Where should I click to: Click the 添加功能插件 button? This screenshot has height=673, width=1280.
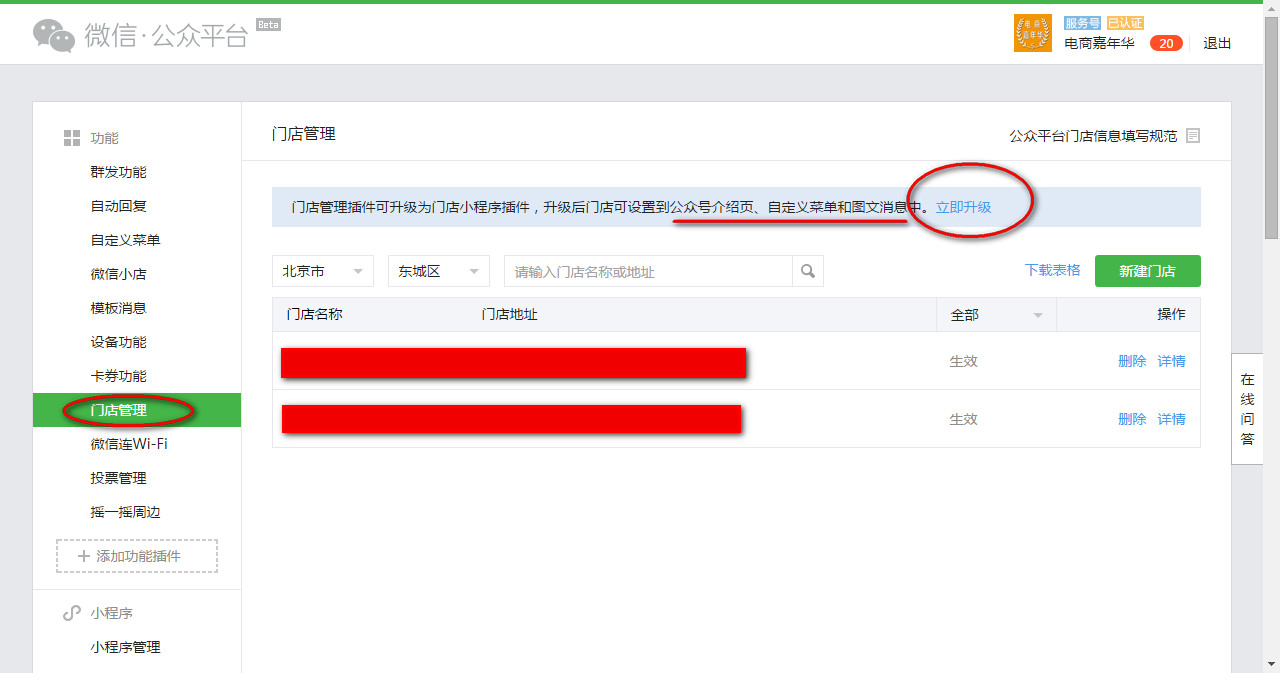(137, 556)
